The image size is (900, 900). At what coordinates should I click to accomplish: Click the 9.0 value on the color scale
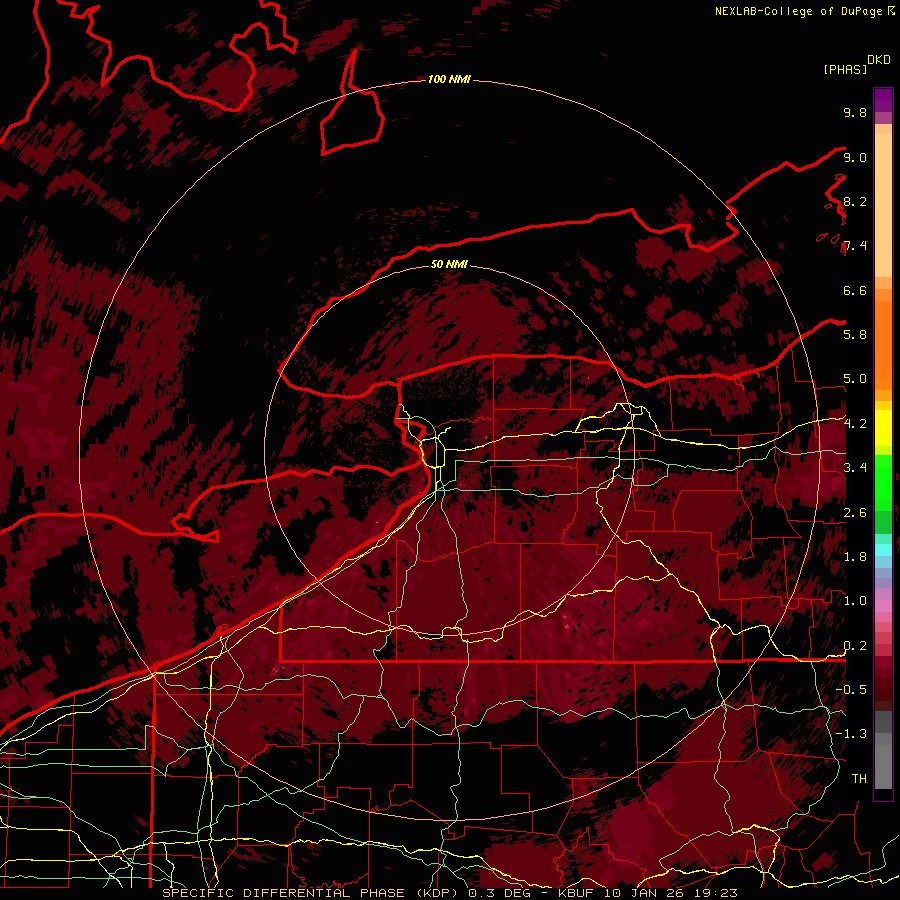[855, 157]
